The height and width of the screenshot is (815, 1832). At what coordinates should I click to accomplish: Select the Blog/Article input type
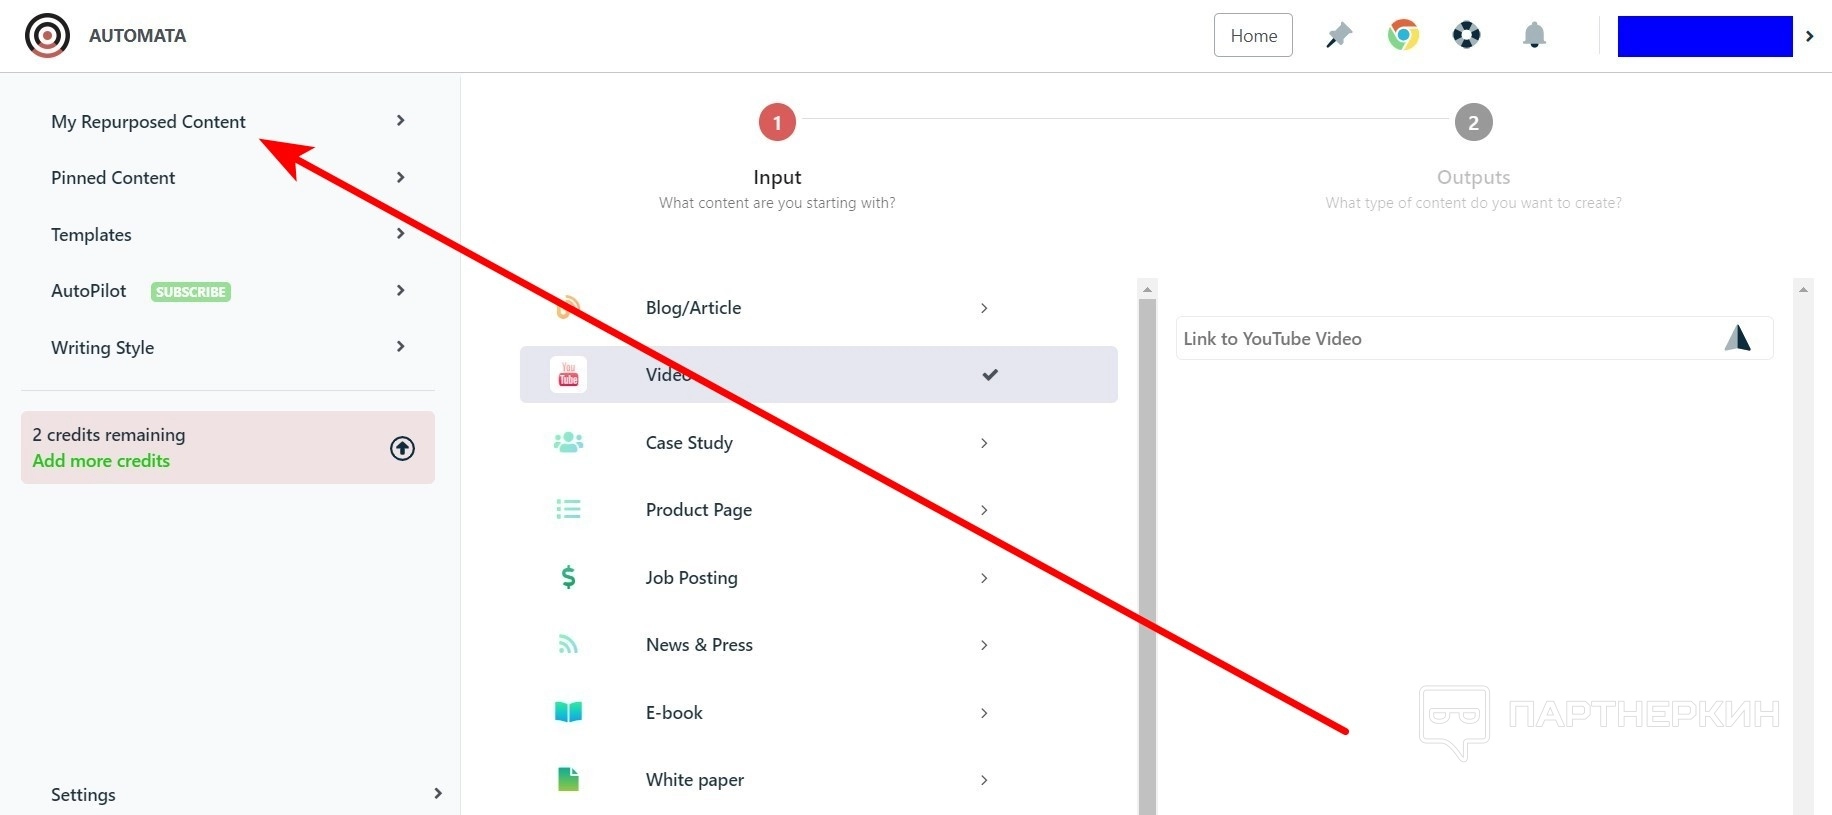(819, 308)
